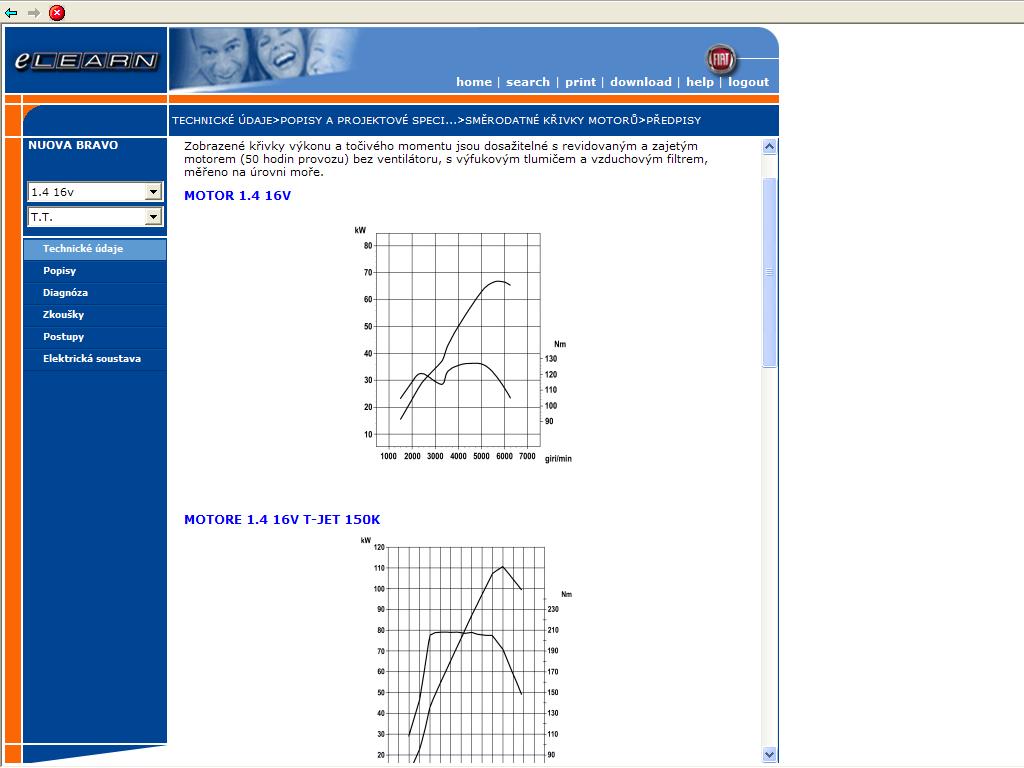
Task: Open Elektrická soustava section
Action: point(92,359)
